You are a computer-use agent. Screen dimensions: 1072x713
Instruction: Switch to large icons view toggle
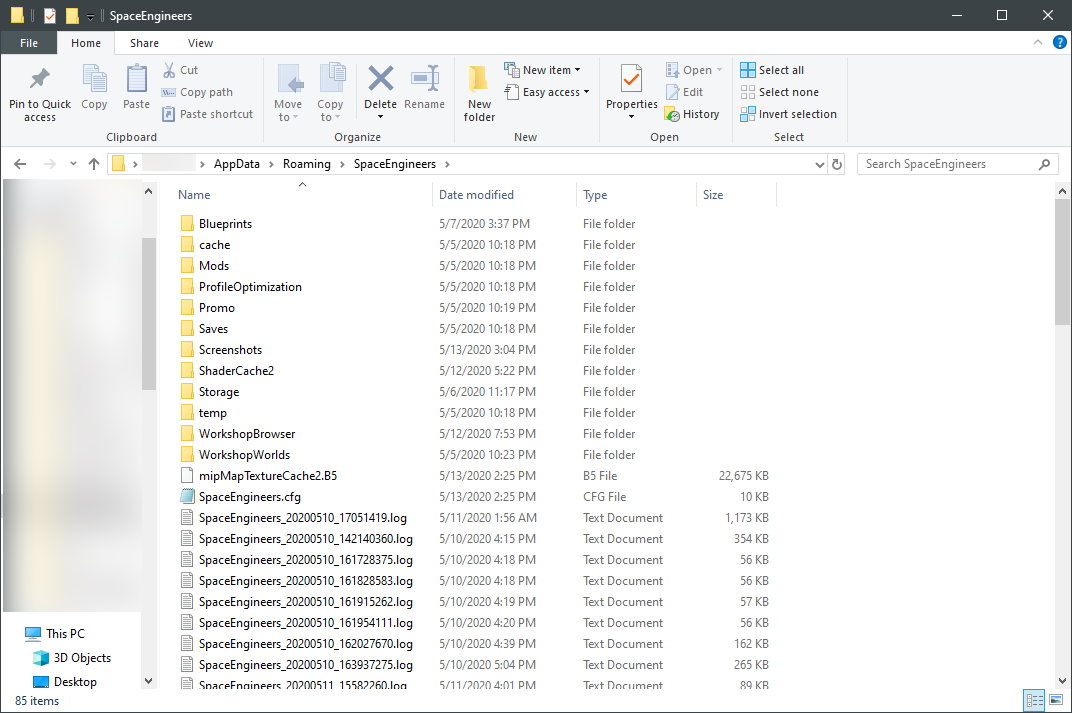[x=1055, y=700]
